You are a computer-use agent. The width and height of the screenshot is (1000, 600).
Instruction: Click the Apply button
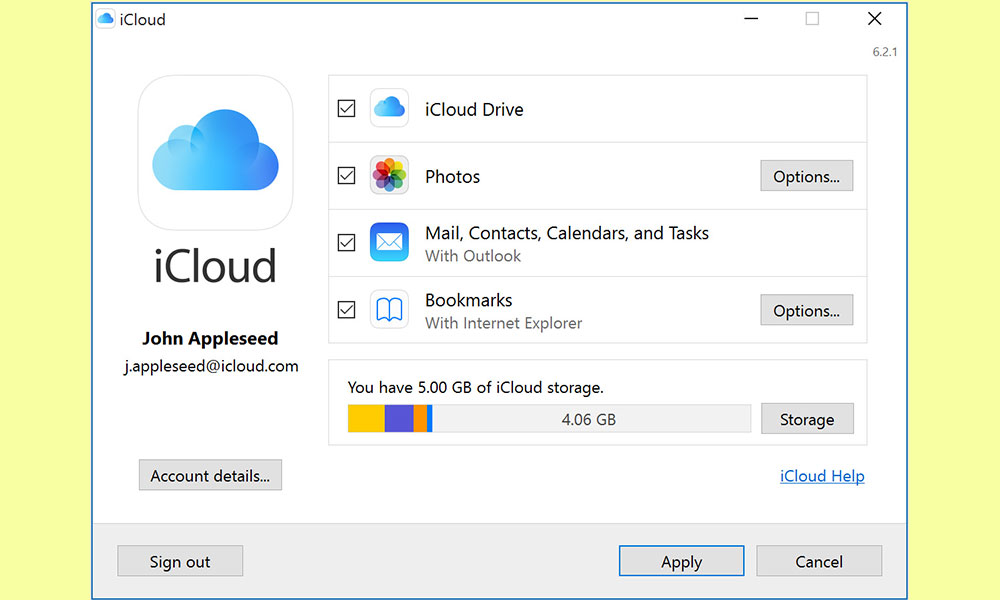point(681,561)
